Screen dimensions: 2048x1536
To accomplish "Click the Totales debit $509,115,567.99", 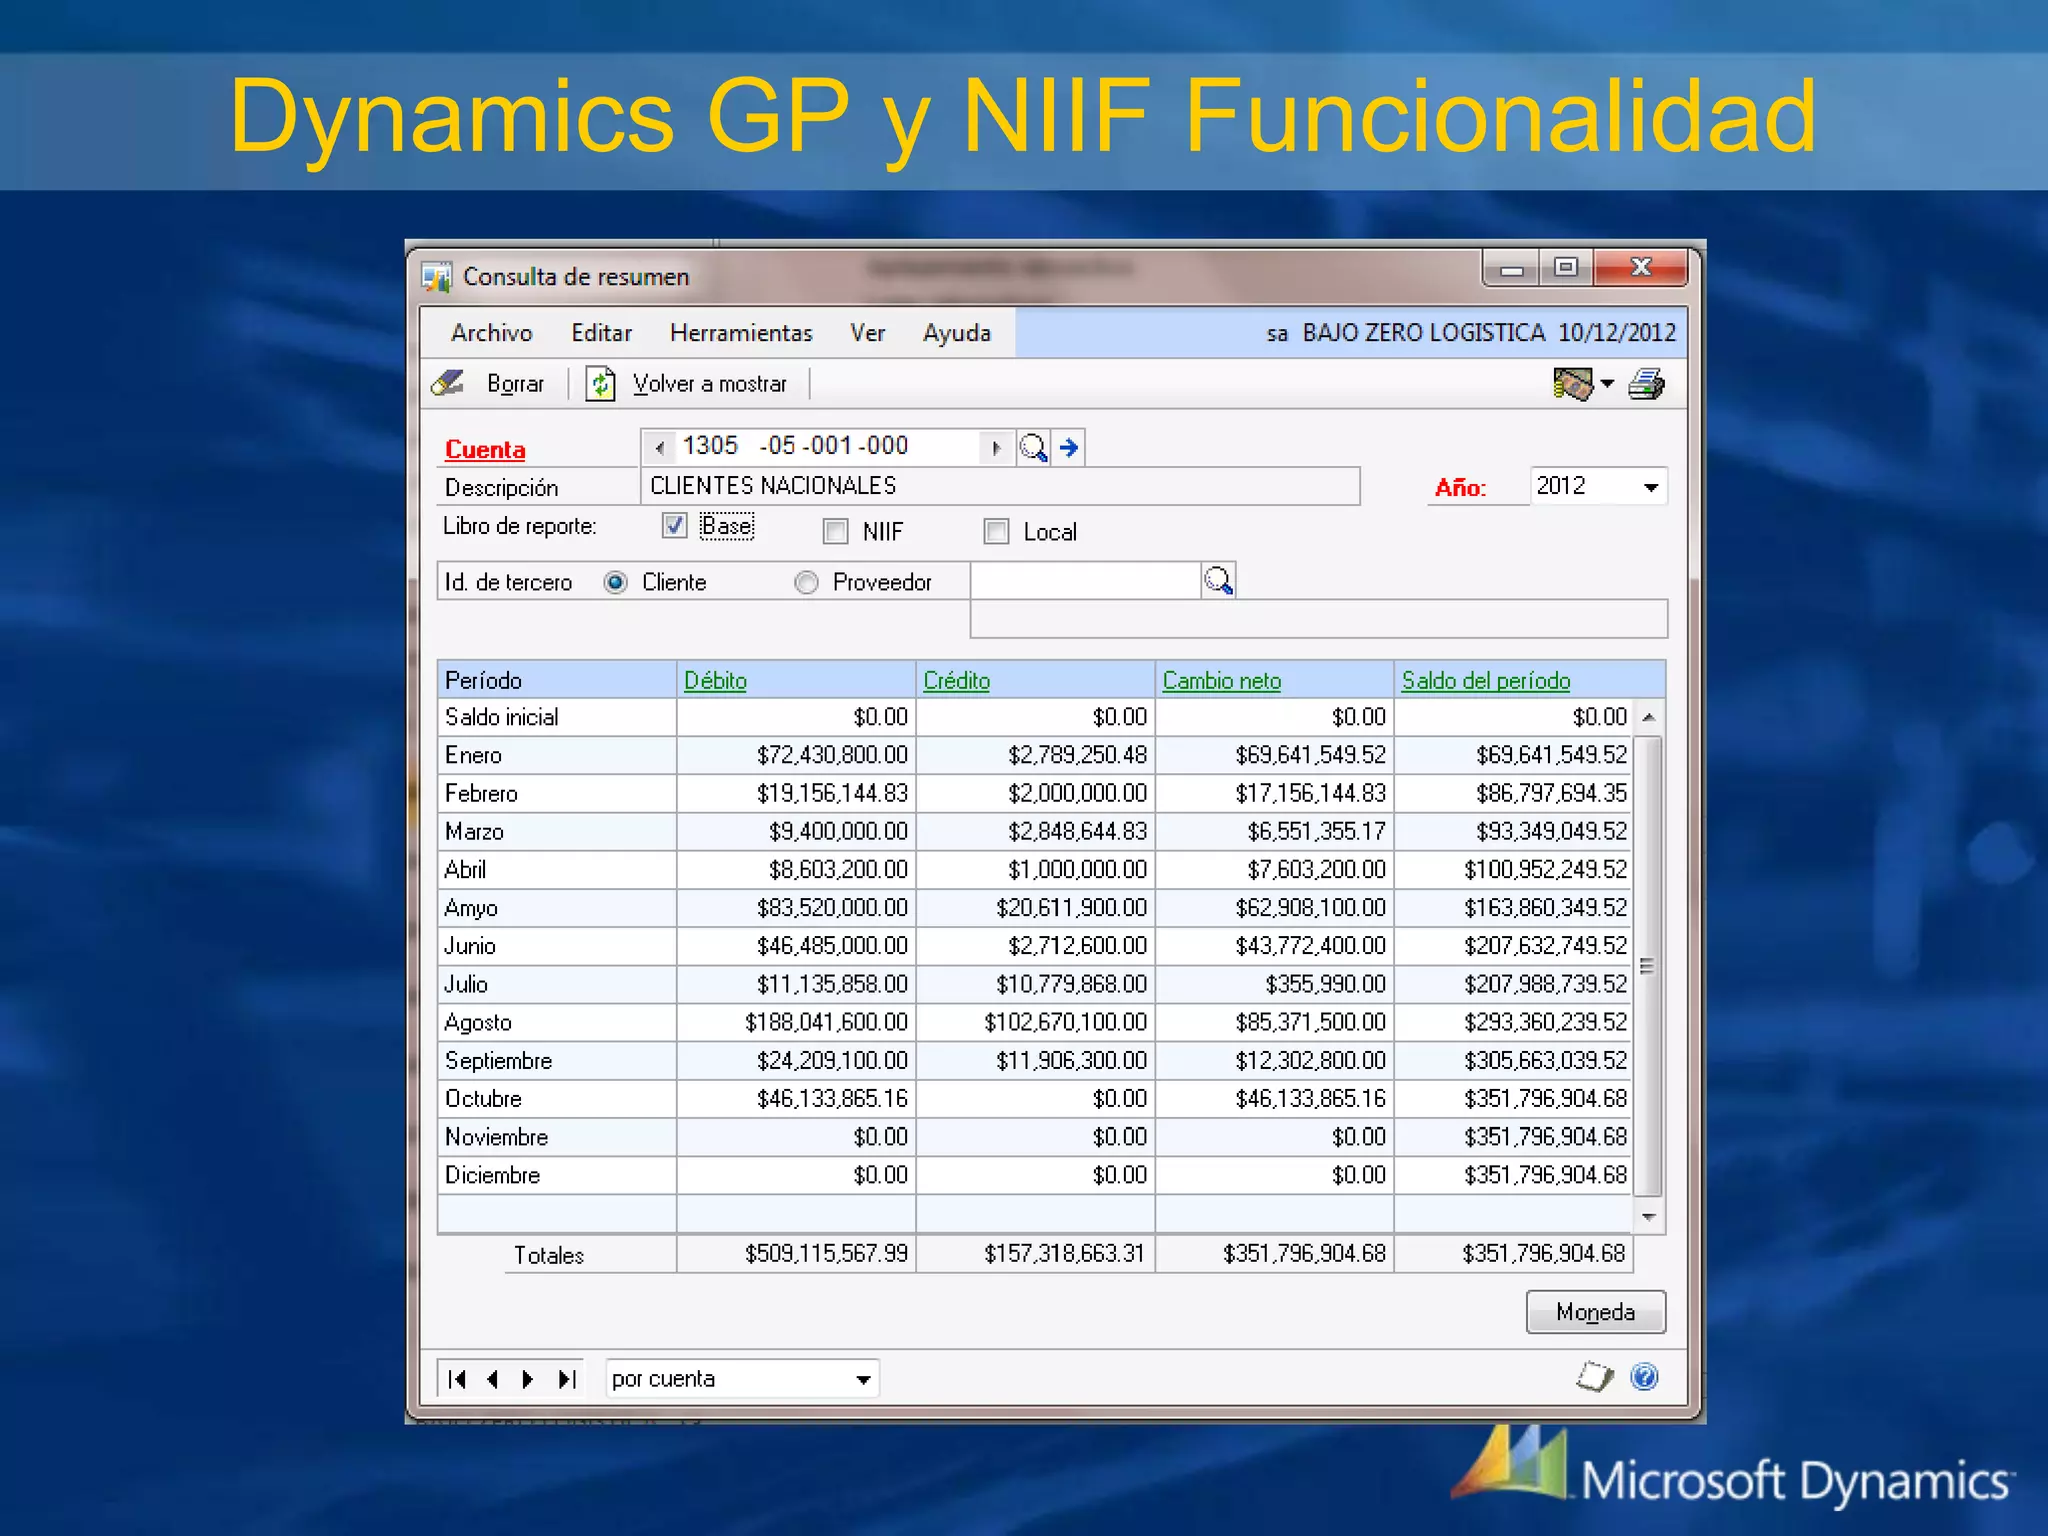I will pyautogui.click(x=826, y=1254).
